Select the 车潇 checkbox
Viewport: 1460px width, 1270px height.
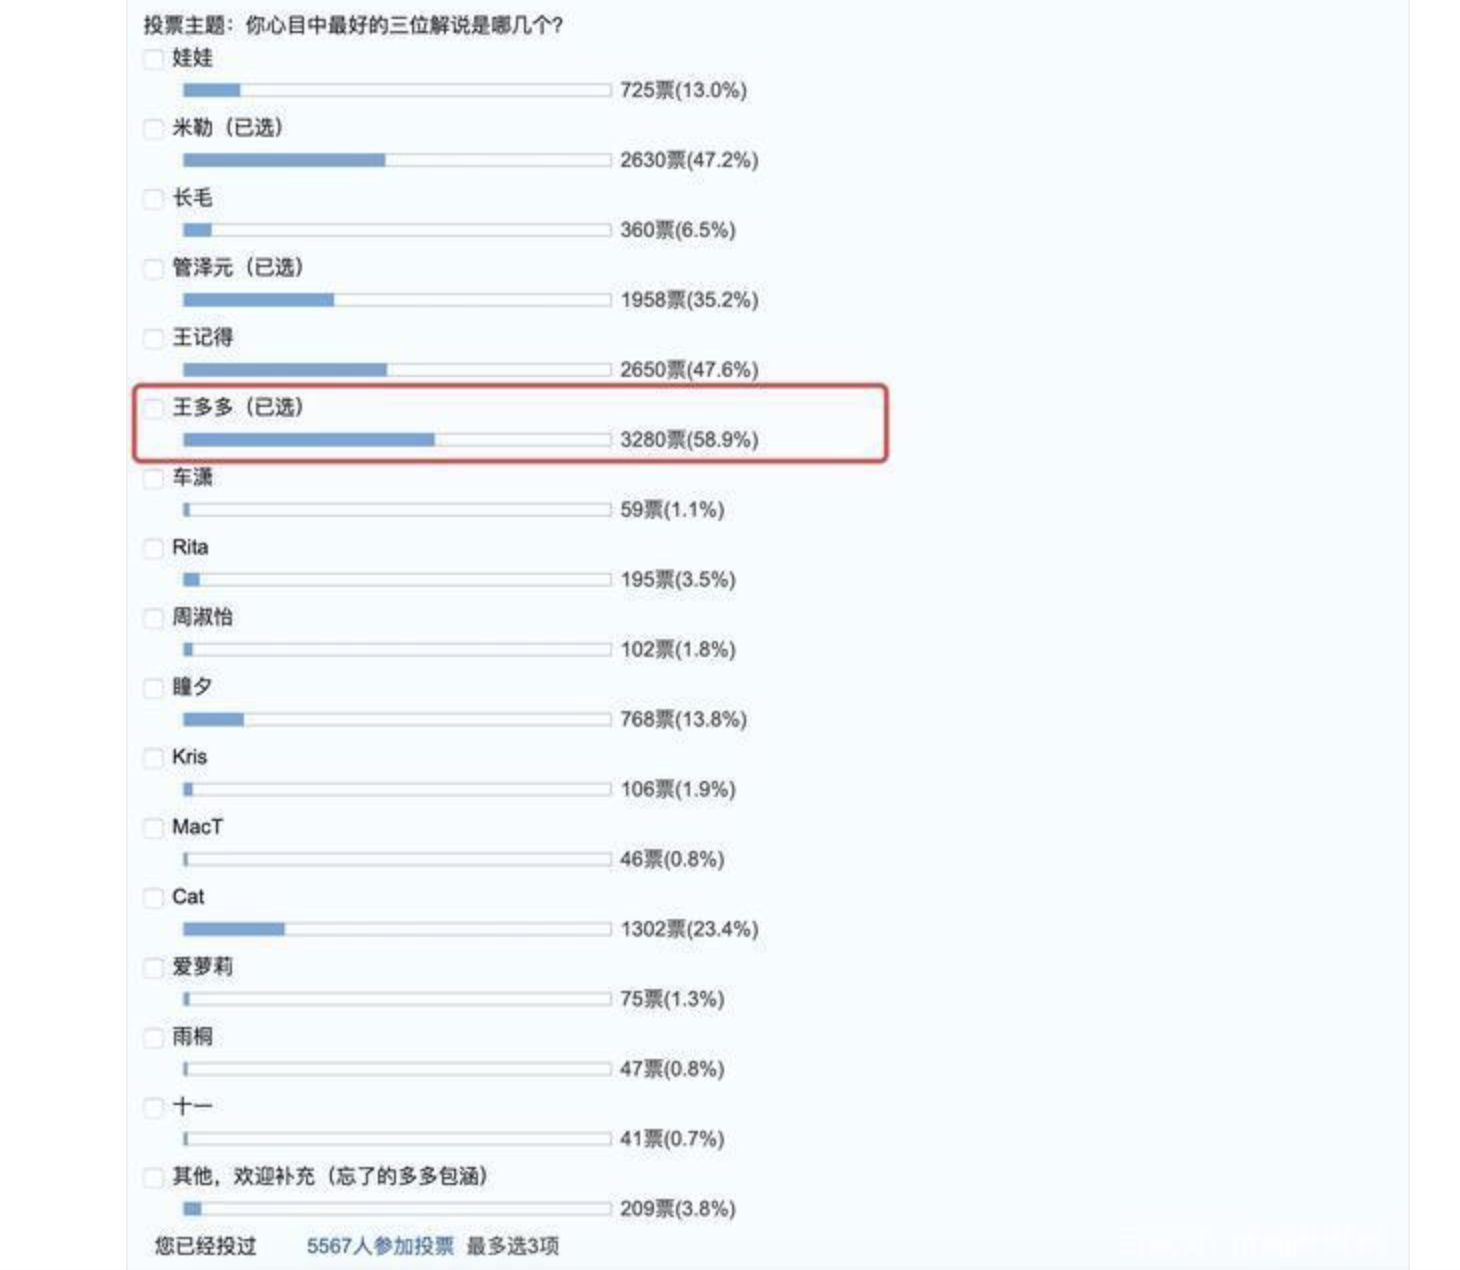pos(153,479)
